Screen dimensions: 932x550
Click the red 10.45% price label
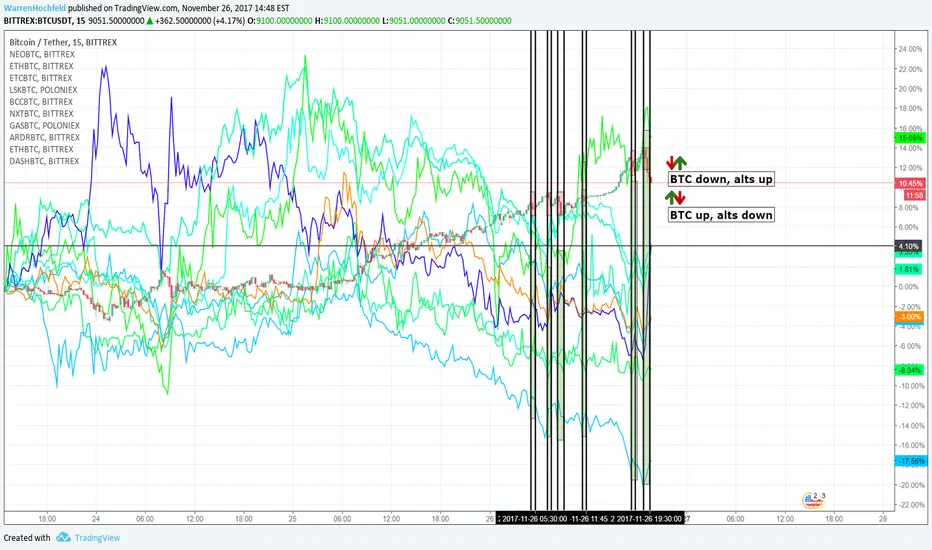[910, 184]
